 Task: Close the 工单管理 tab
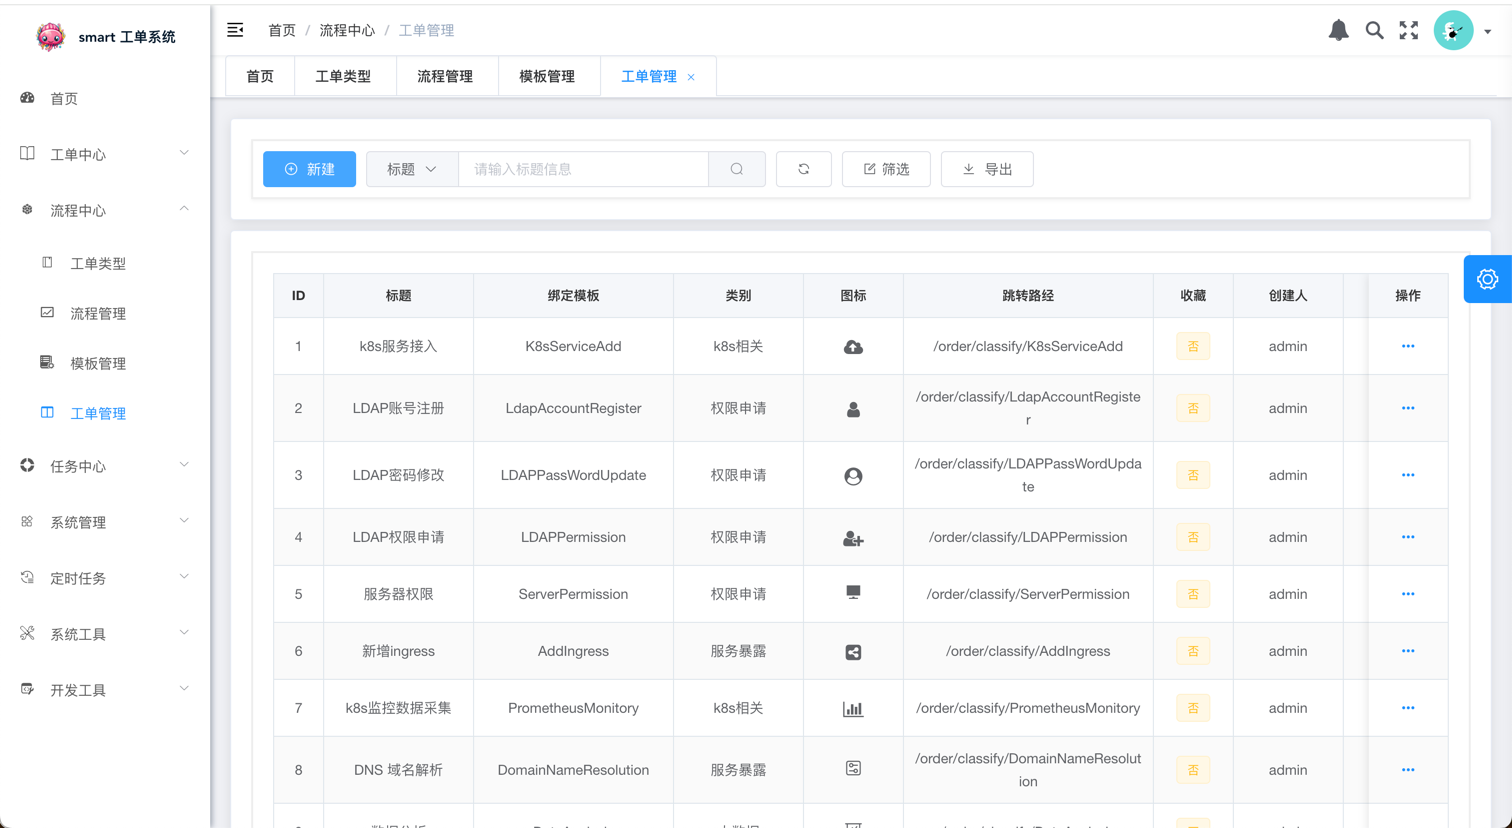[691, 77]
